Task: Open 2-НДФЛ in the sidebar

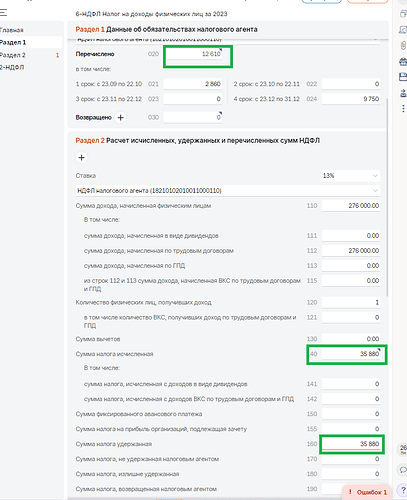Action: coord(12,67)
